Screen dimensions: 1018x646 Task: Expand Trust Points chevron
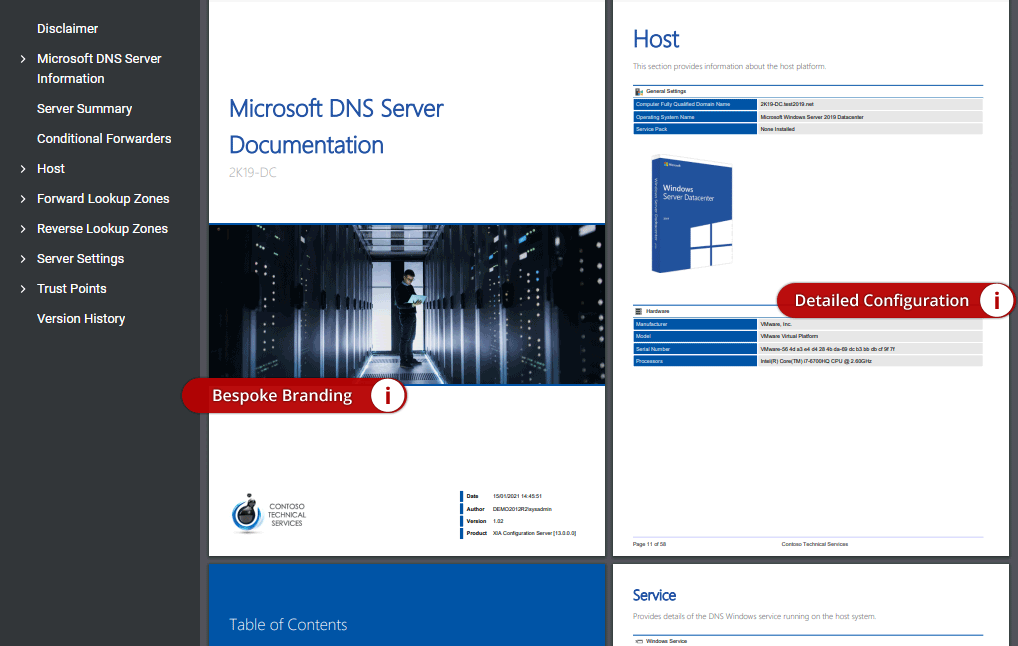pos(23,288)
